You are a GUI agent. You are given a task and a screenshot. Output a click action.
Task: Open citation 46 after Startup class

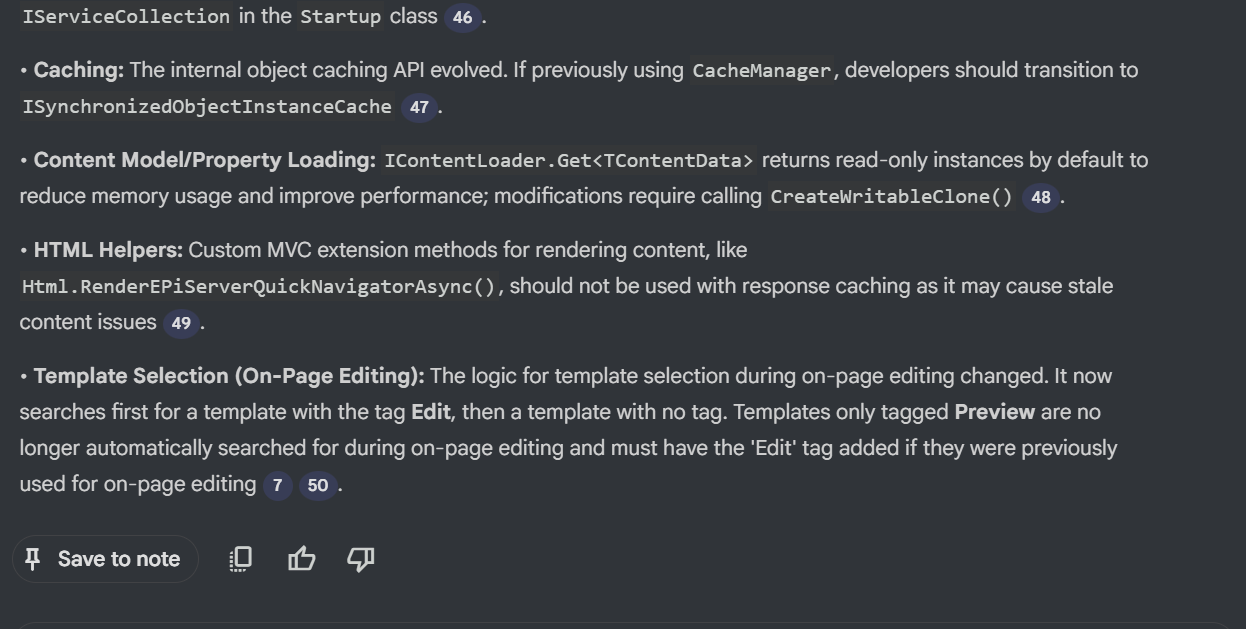[462, 18]
